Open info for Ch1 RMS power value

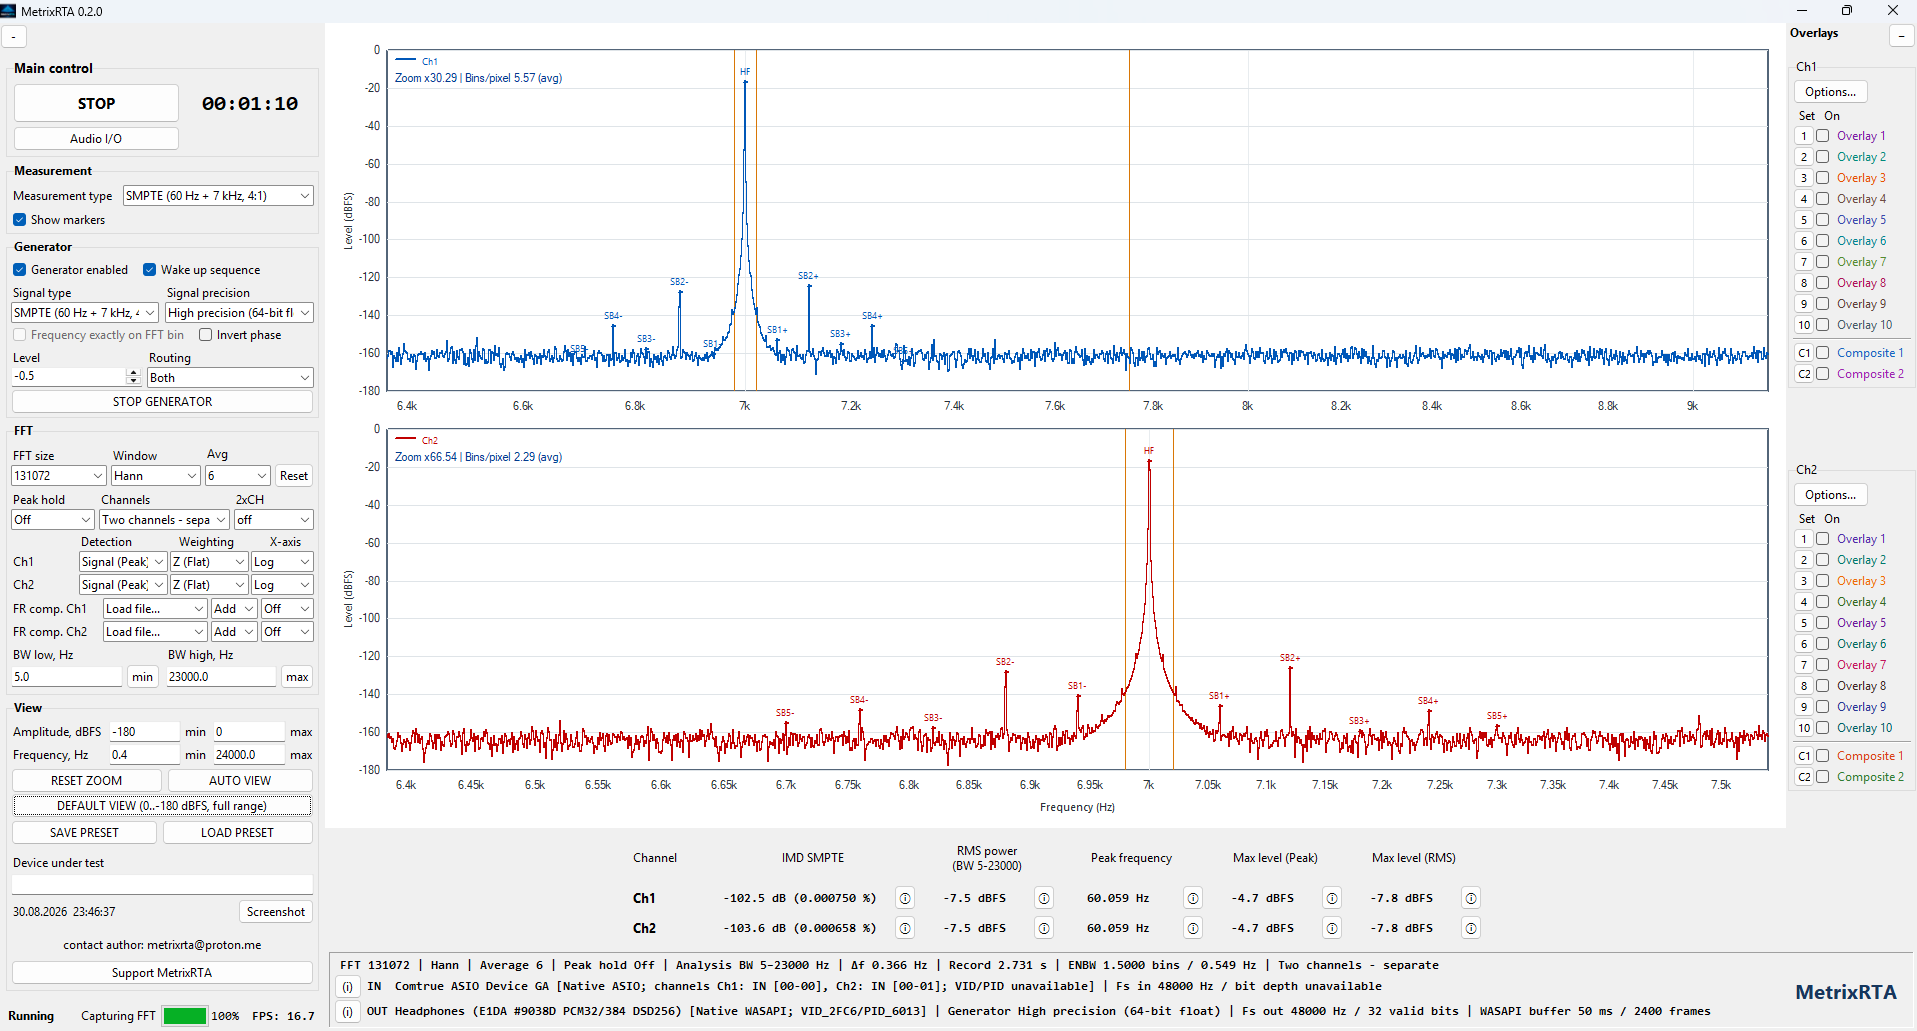[x=1044, y=898]
